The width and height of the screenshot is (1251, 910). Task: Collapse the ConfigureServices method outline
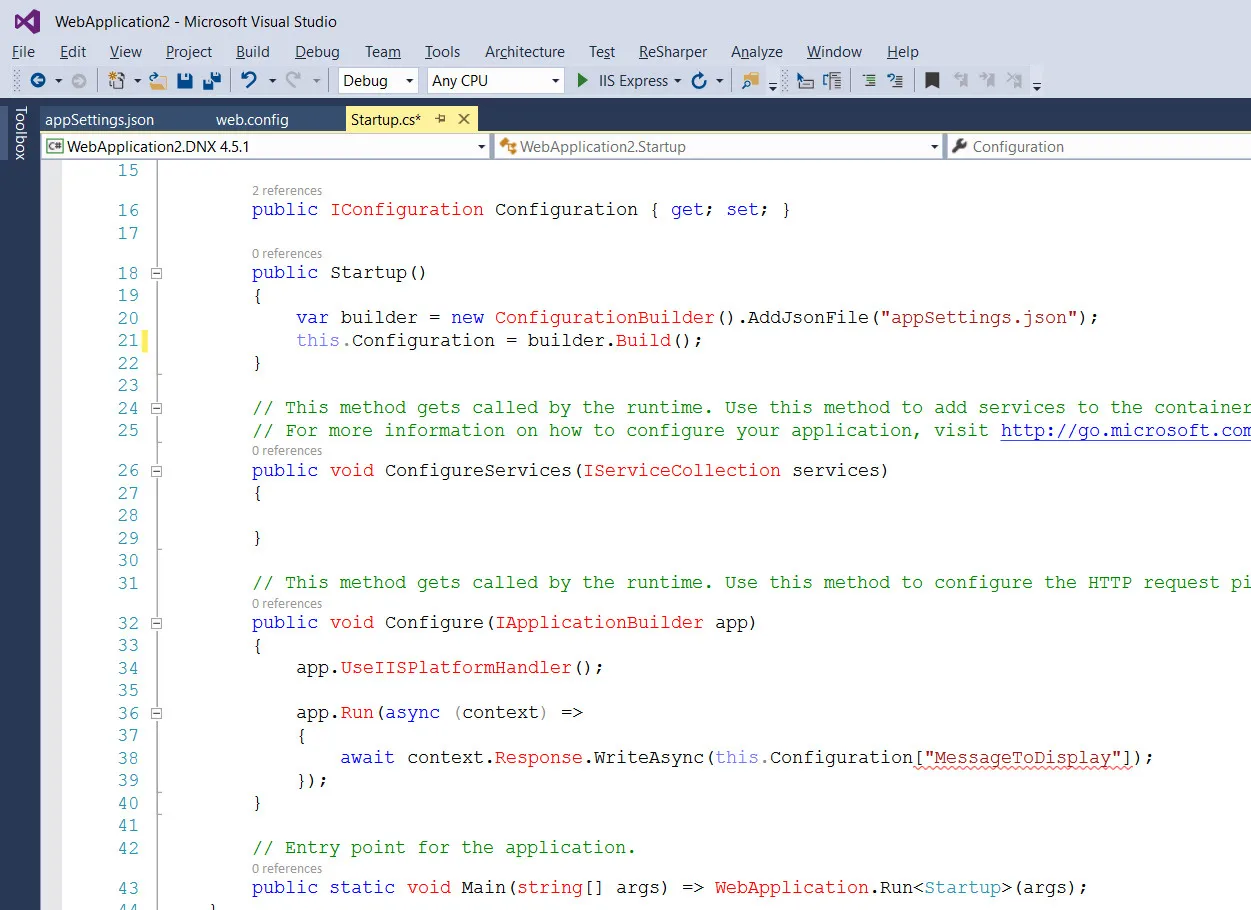(155, 470)
